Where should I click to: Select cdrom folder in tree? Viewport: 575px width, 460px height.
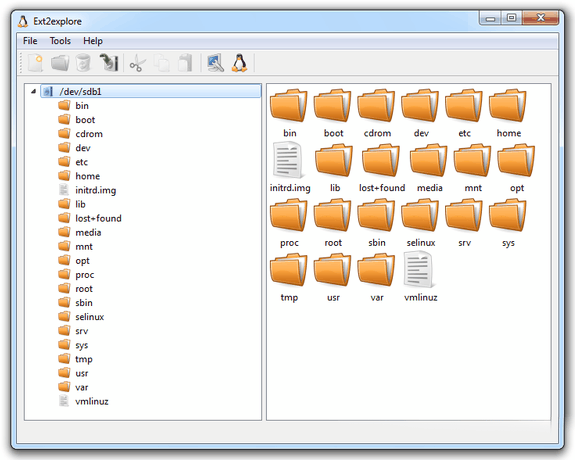[x=80, y=134]
